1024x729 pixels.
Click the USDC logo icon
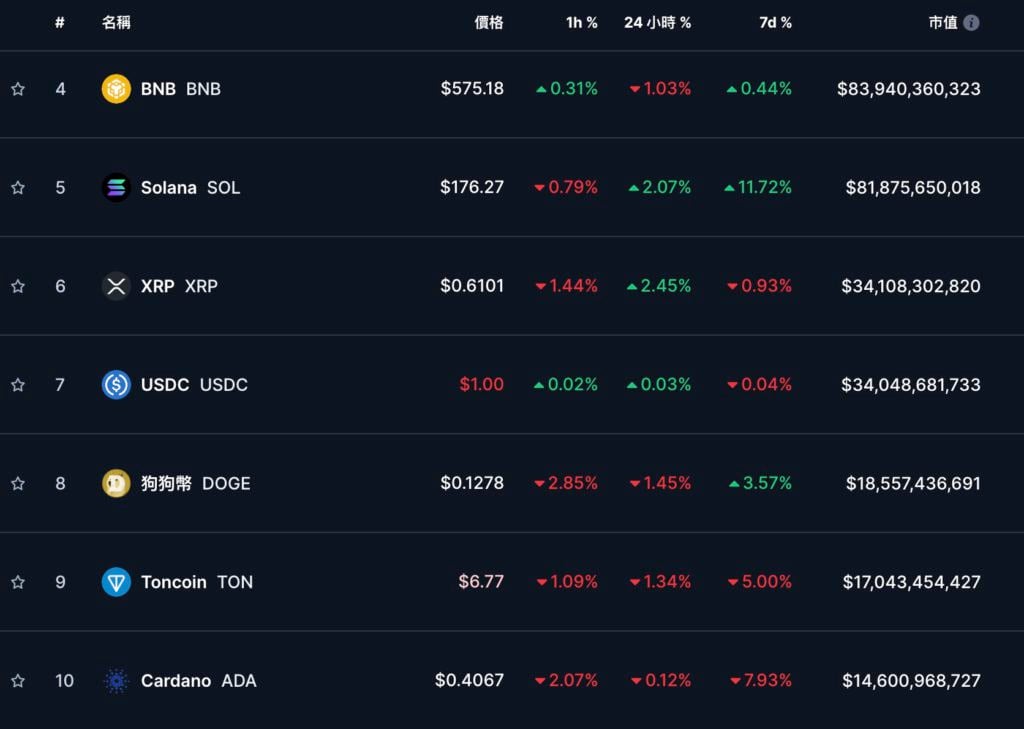pos(116,384)
